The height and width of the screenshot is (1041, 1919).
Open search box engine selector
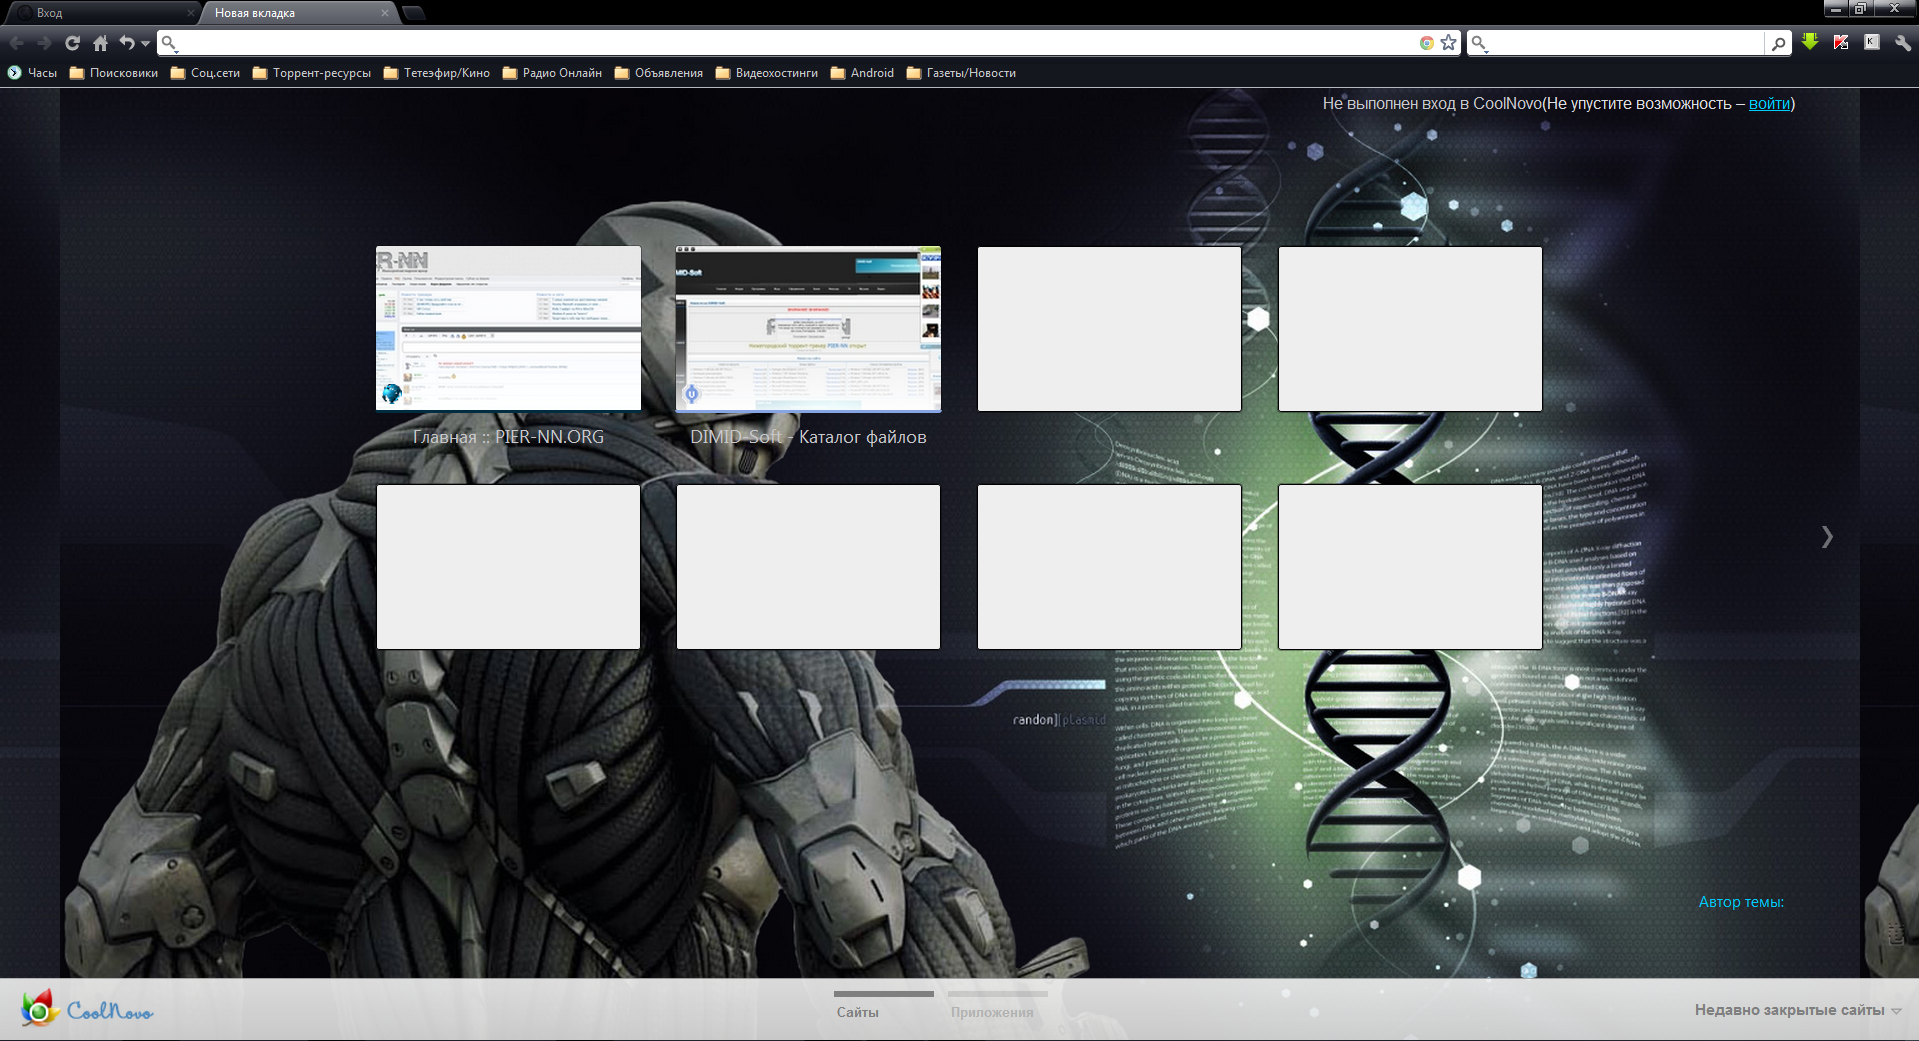[1480, 43]
